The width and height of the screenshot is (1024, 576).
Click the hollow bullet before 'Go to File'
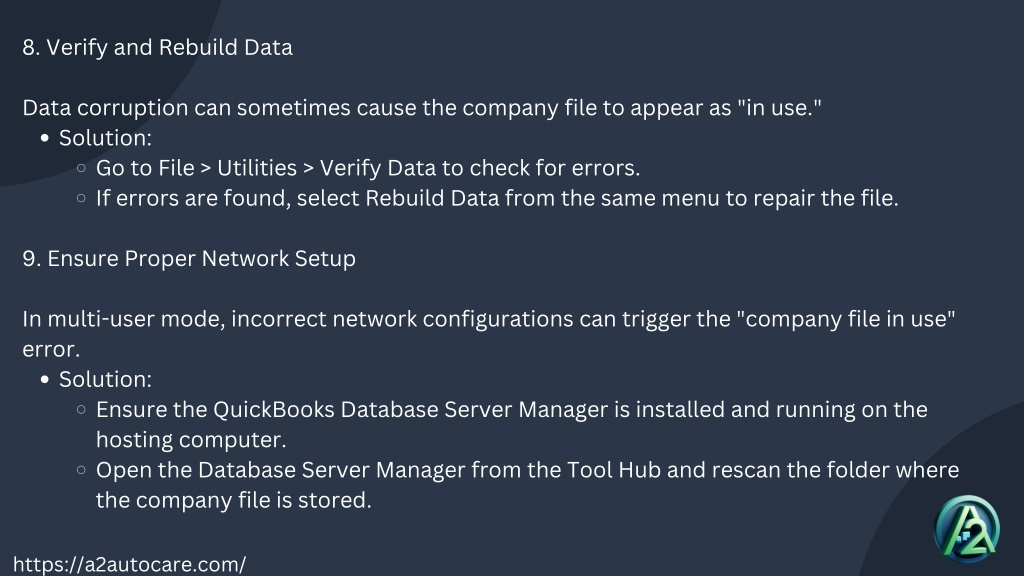(81, 168)
